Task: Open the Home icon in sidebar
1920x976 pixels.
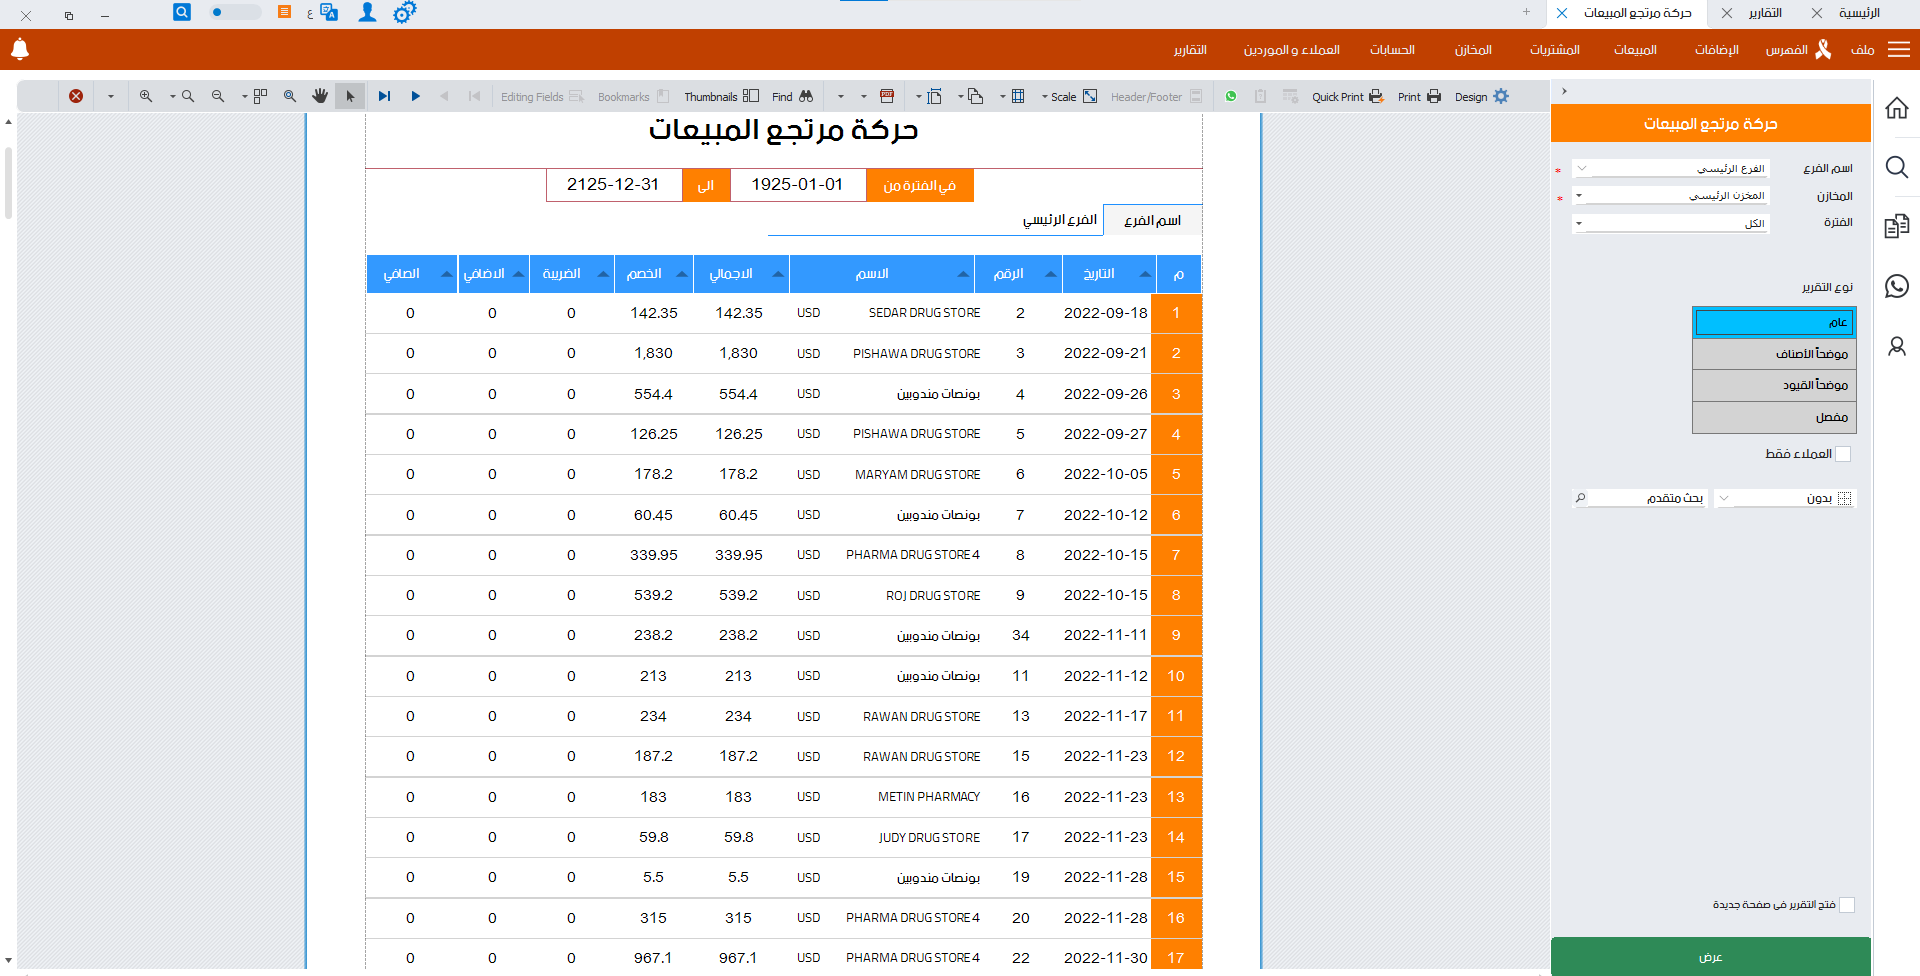Action: coord(1896,108)
